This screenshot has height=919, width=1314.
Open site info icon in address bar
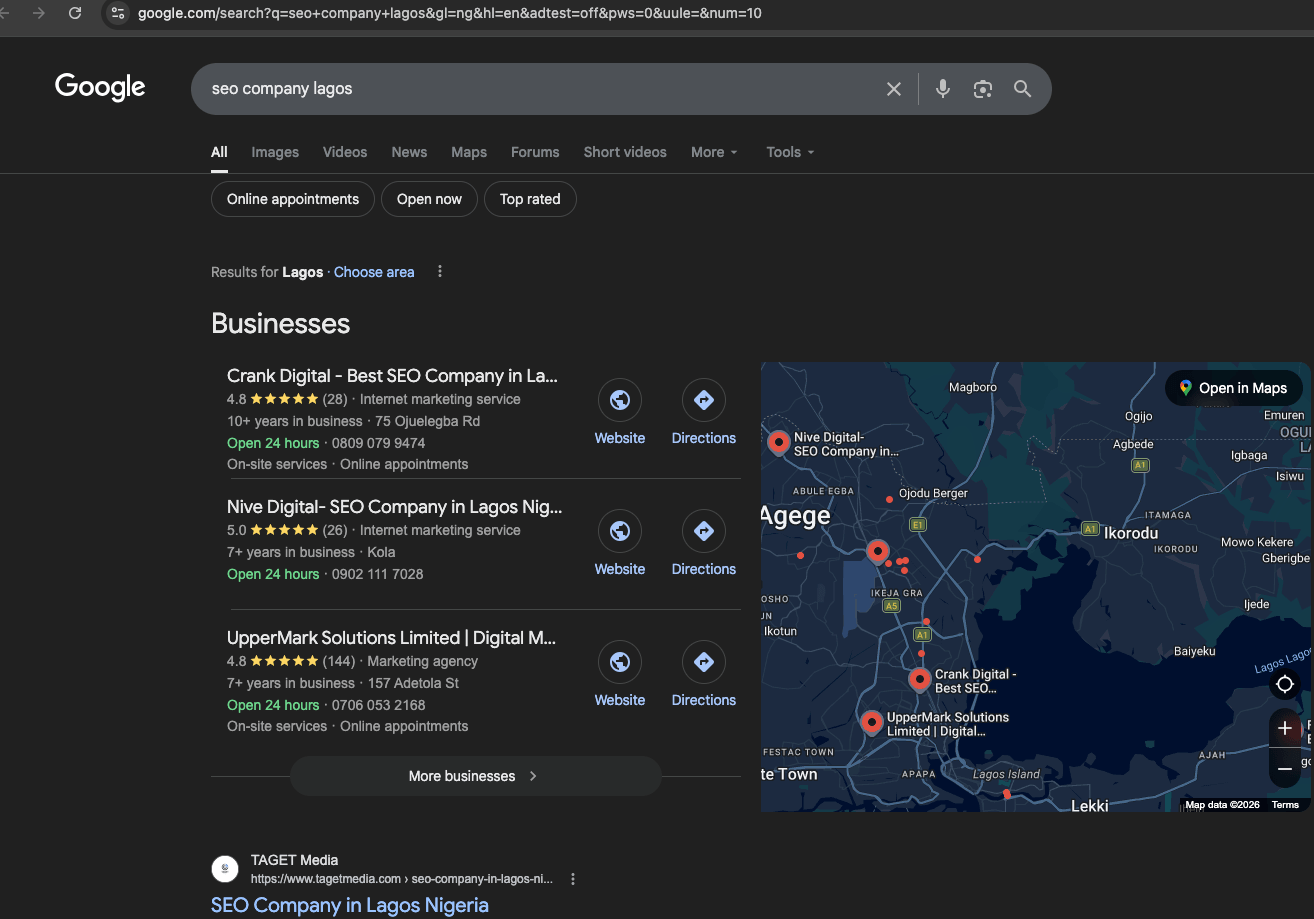pos(118,13)
